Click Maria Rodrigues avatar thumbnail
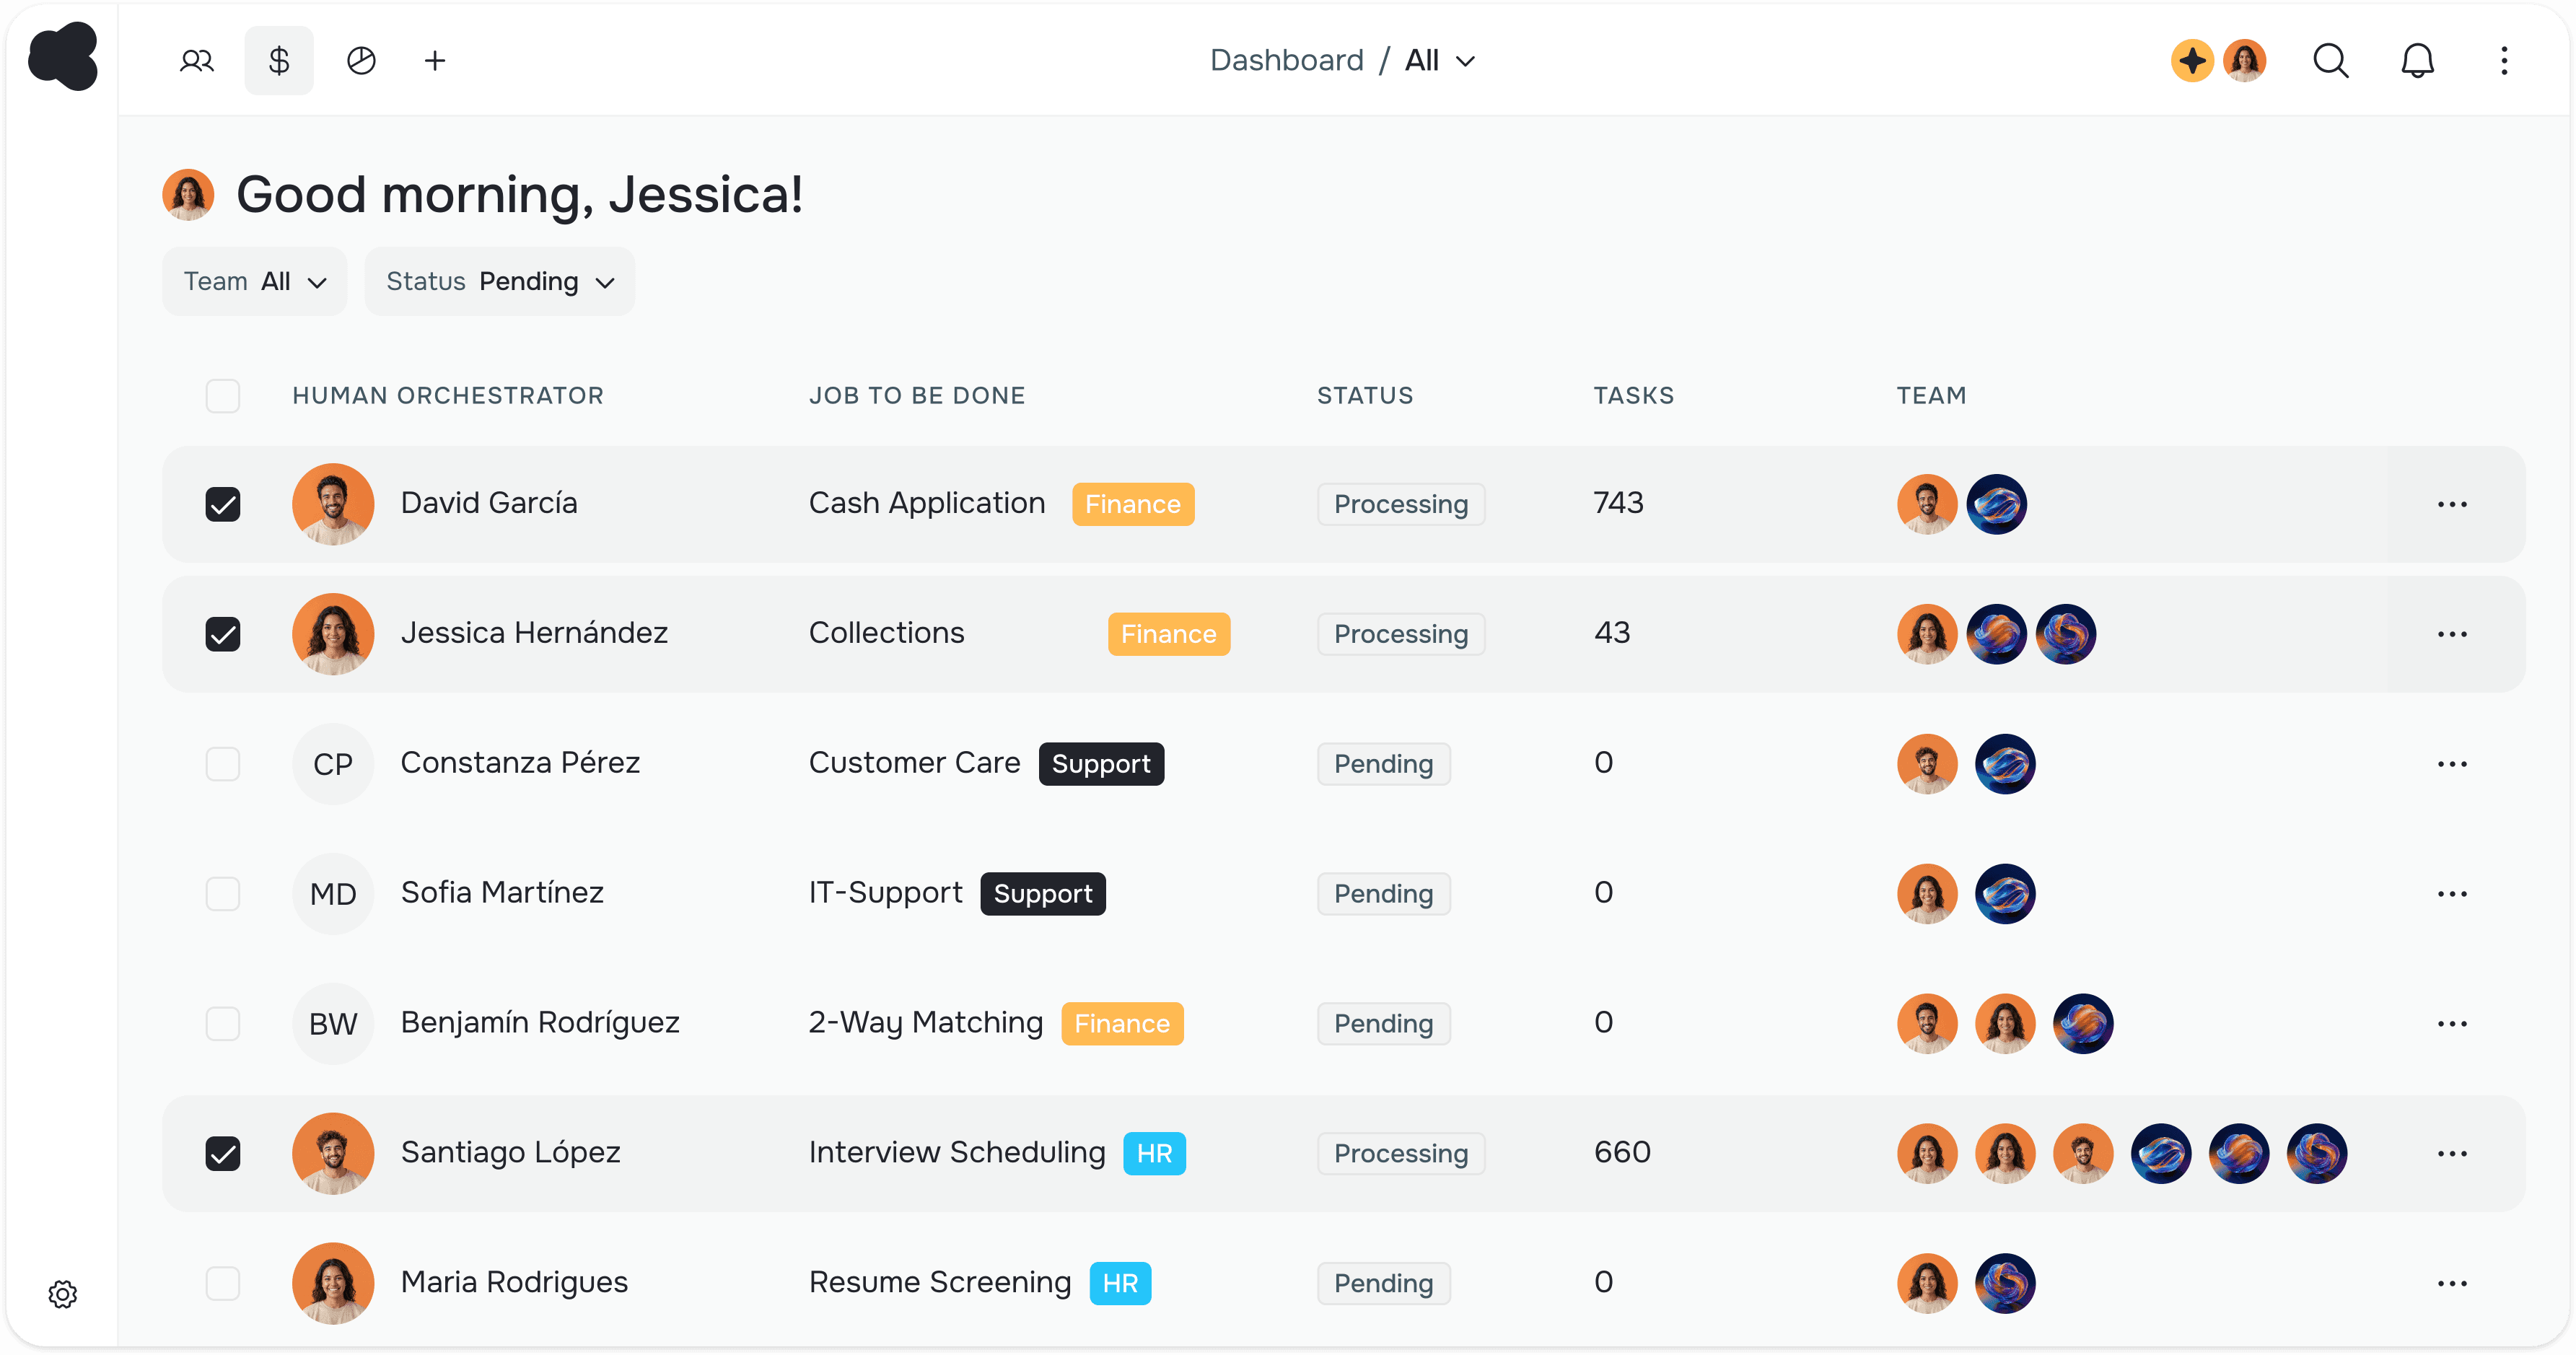Screen dimensions: 2576x1355 click(333, 1283)
